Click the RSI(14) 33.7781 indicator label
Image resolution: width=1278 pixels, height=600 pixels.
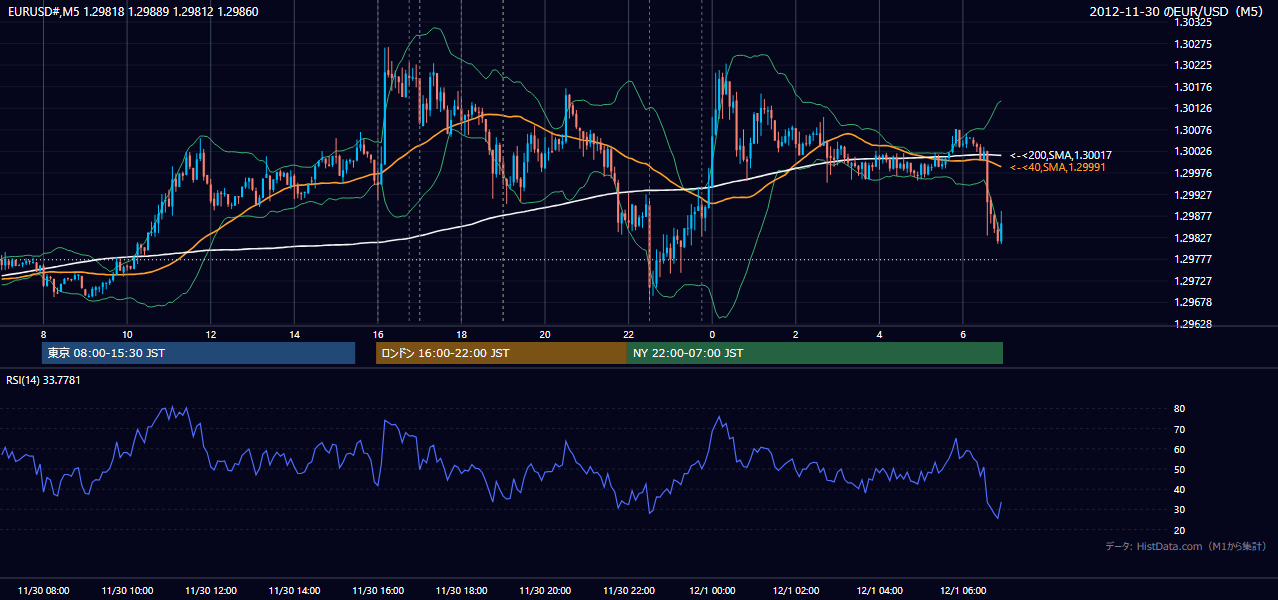pos(43,380)
